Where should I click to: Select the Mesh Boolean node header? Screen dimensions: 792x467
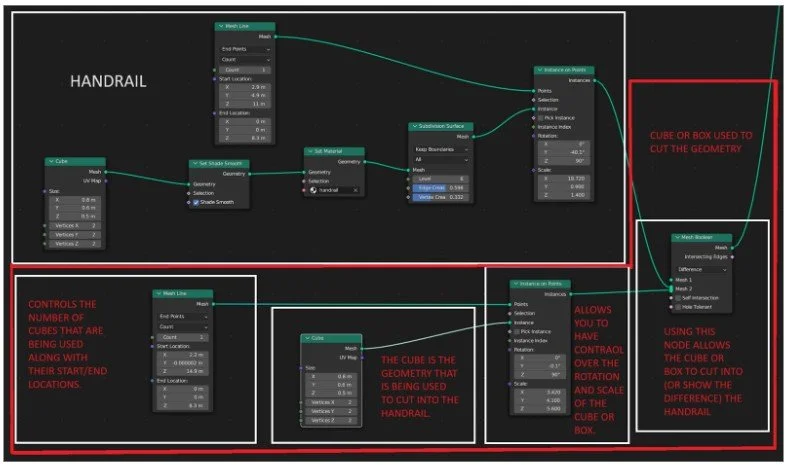click(702, 237)
